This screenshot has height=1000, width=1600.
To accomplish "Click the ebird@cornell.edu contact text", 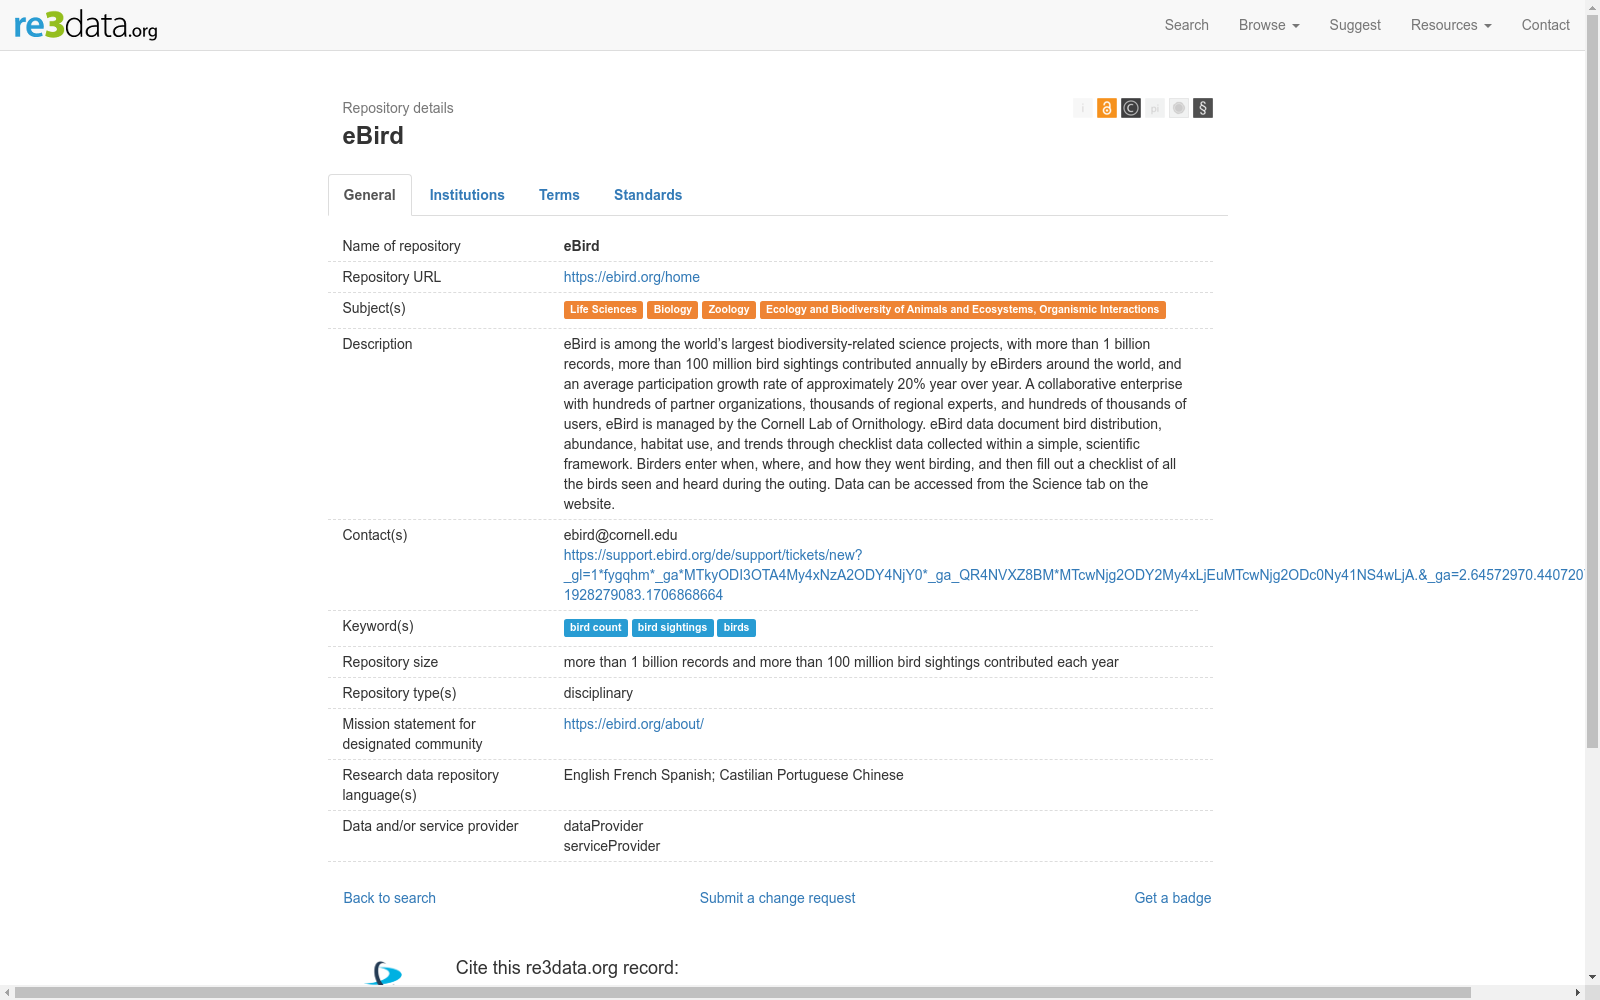I will pyautogui.click(x=621, y=535).
